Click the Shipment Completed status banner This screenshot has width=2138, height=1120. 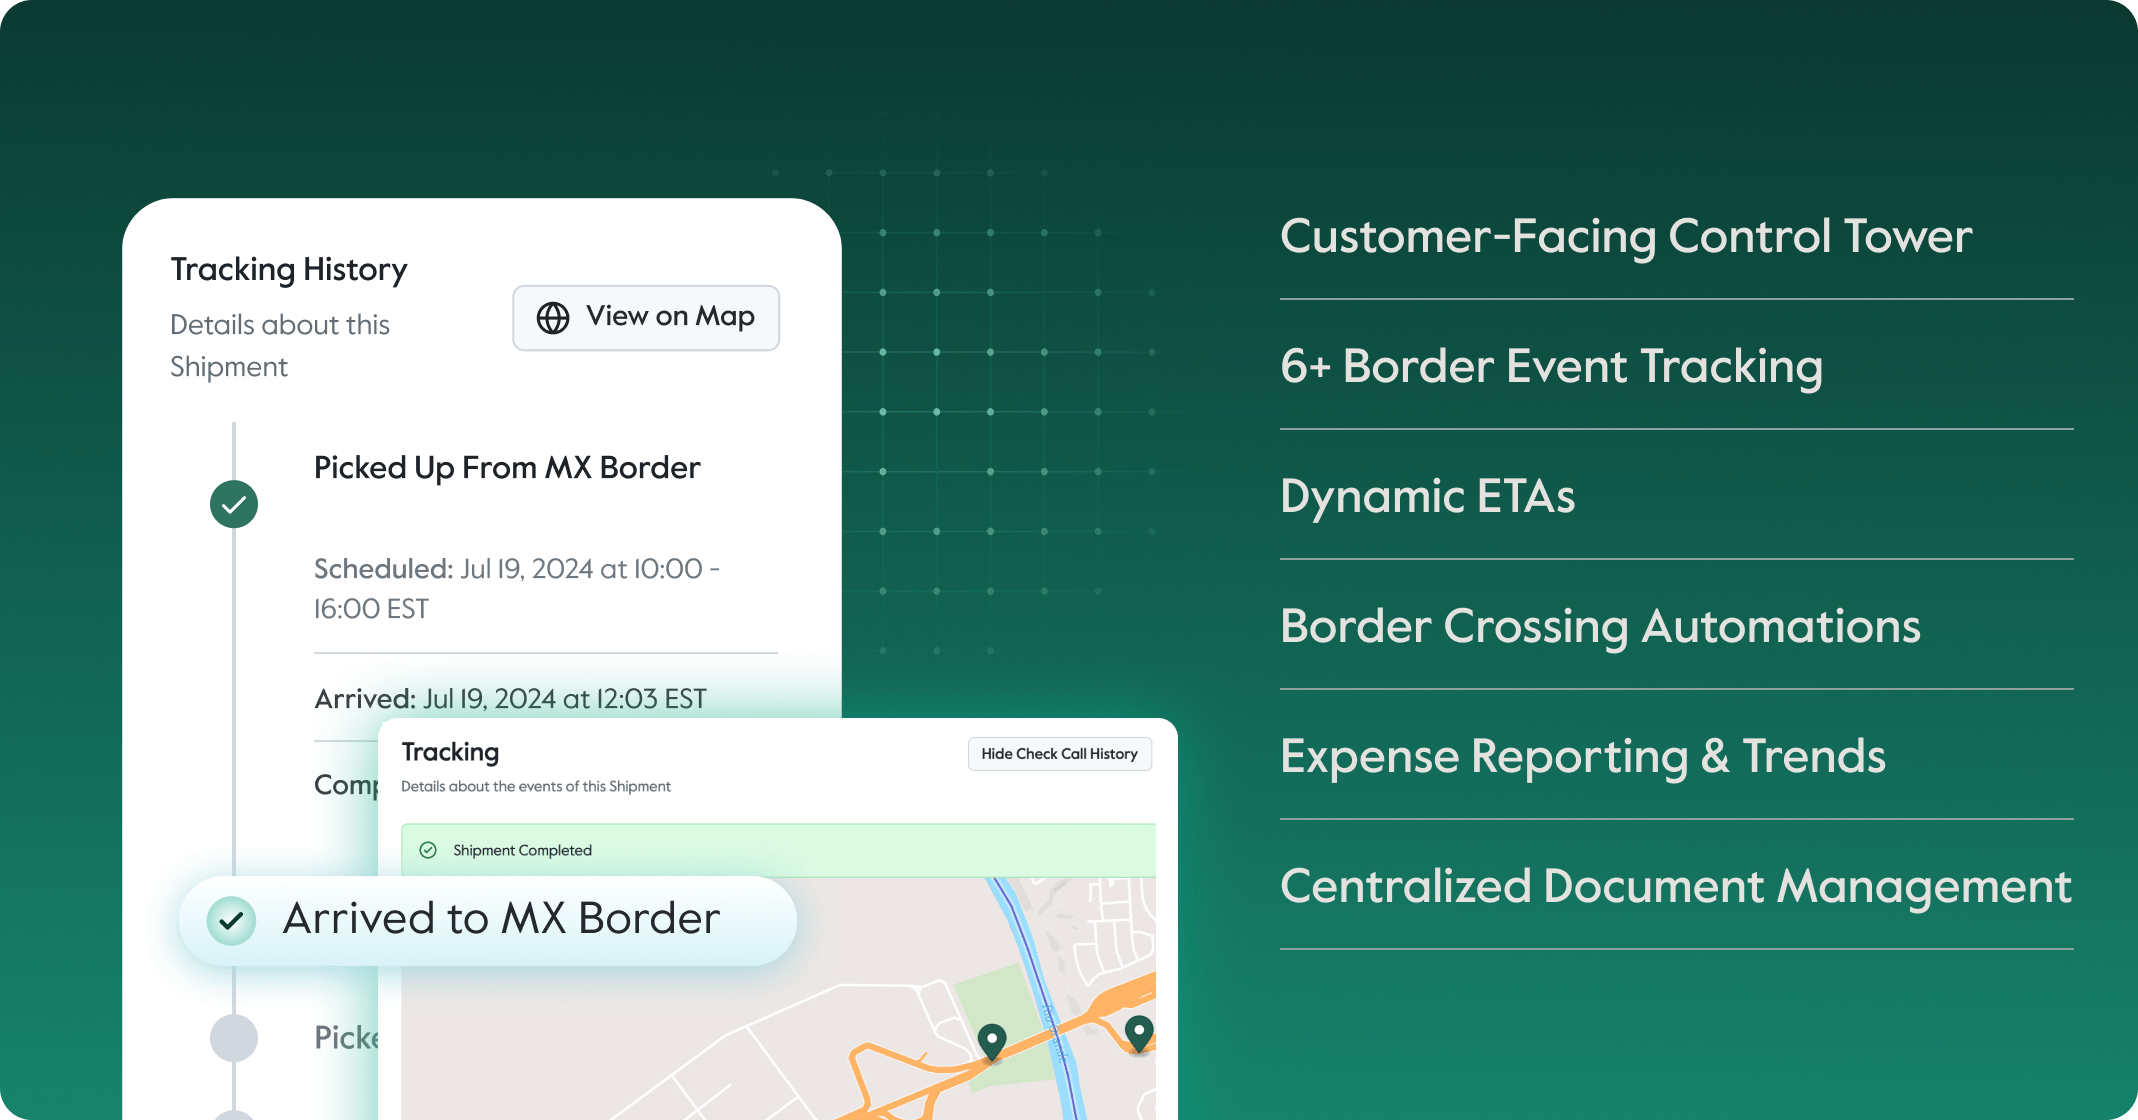tap(780, 850)
